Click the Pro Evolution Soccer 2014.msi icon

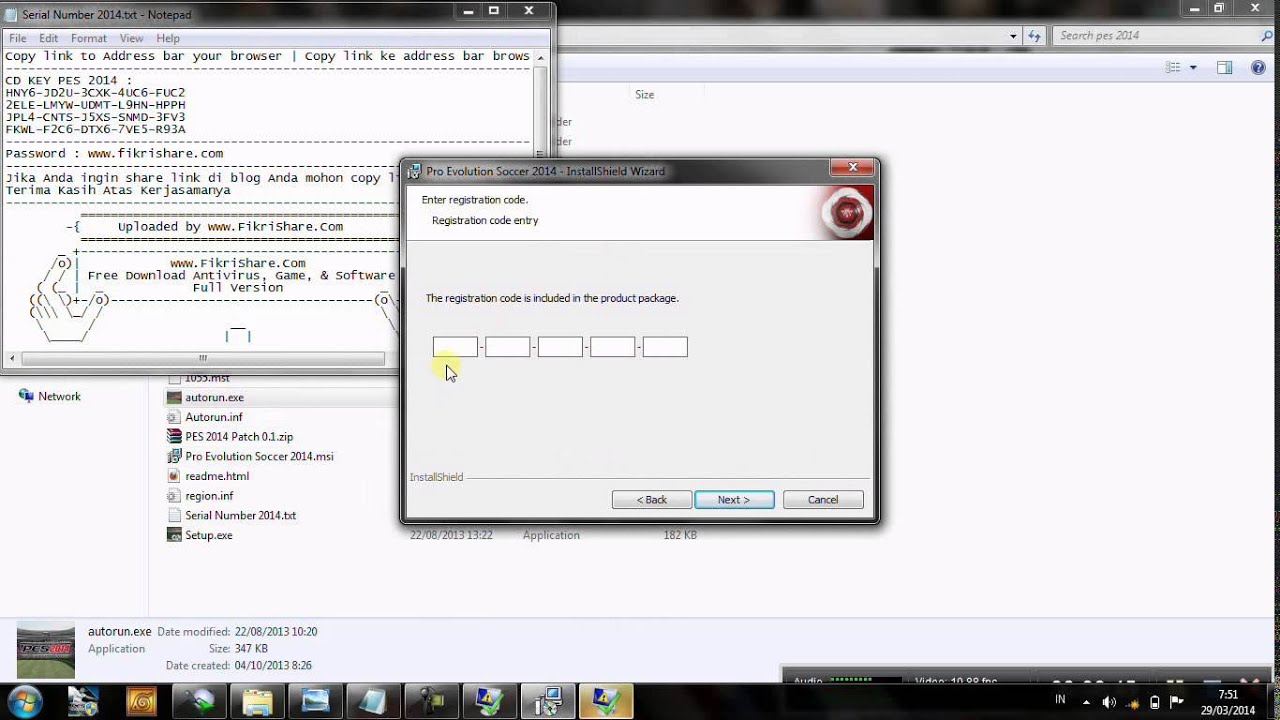(174, 456)
